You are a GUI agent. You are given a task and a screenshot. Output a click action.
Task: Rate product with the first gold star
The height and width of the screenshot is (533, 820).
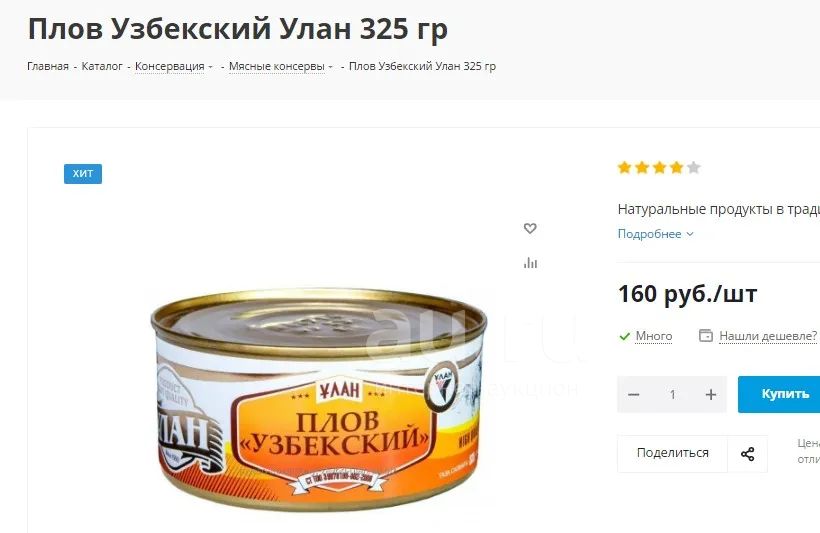[x=624, y=167]
